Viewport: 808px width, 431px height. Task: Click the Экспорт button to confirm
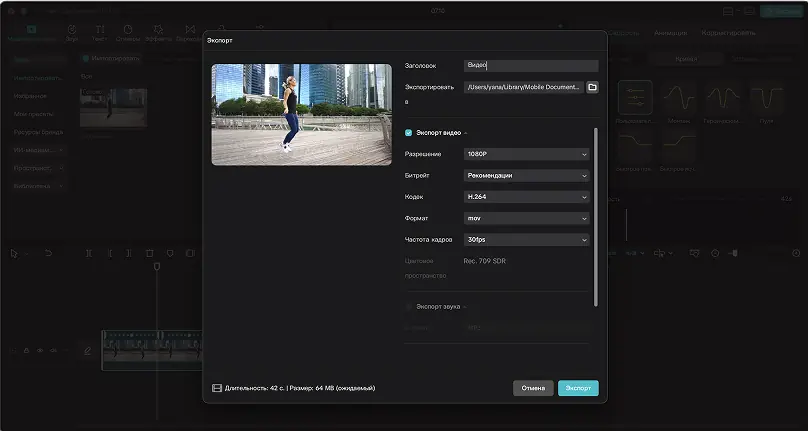pyautogui.click(x=578, y=388)
